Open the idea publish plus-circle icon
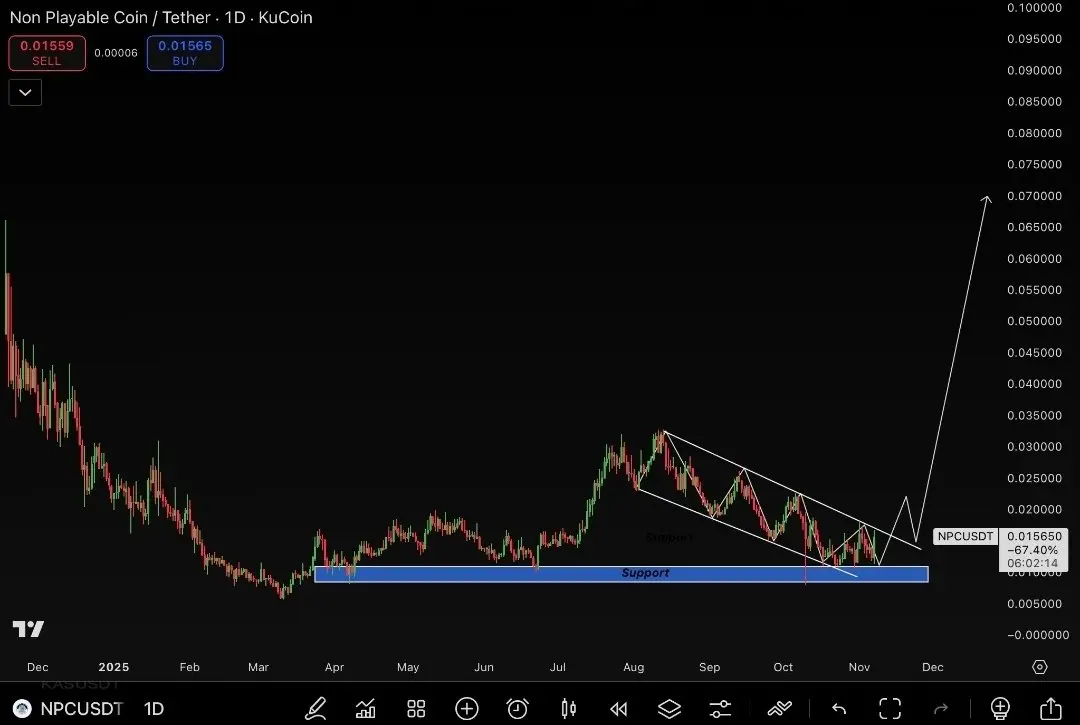The width and height of the screenshot is (1080, 725). coord(1000,708)
